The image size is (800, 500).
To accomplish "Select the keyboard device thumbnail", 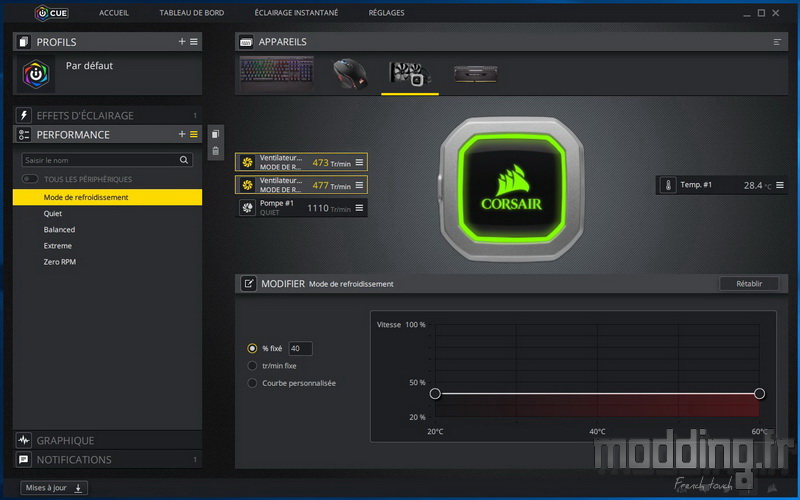I will click(277, 74).
